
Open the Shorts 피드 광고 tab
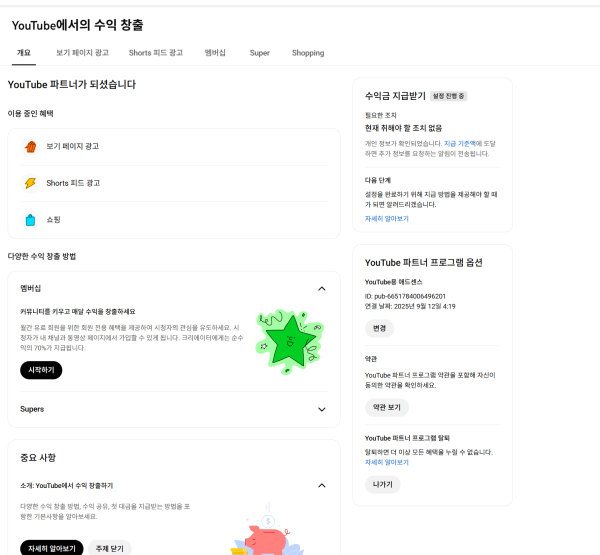(156, 53)
